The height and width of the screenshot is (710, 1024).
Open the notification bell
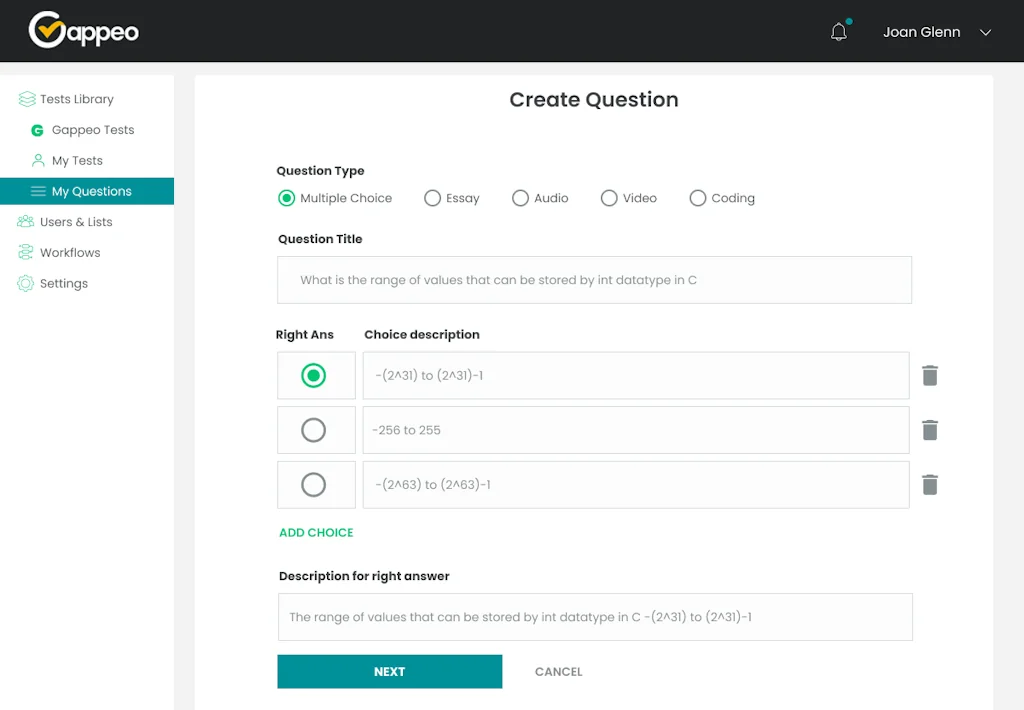838,31
